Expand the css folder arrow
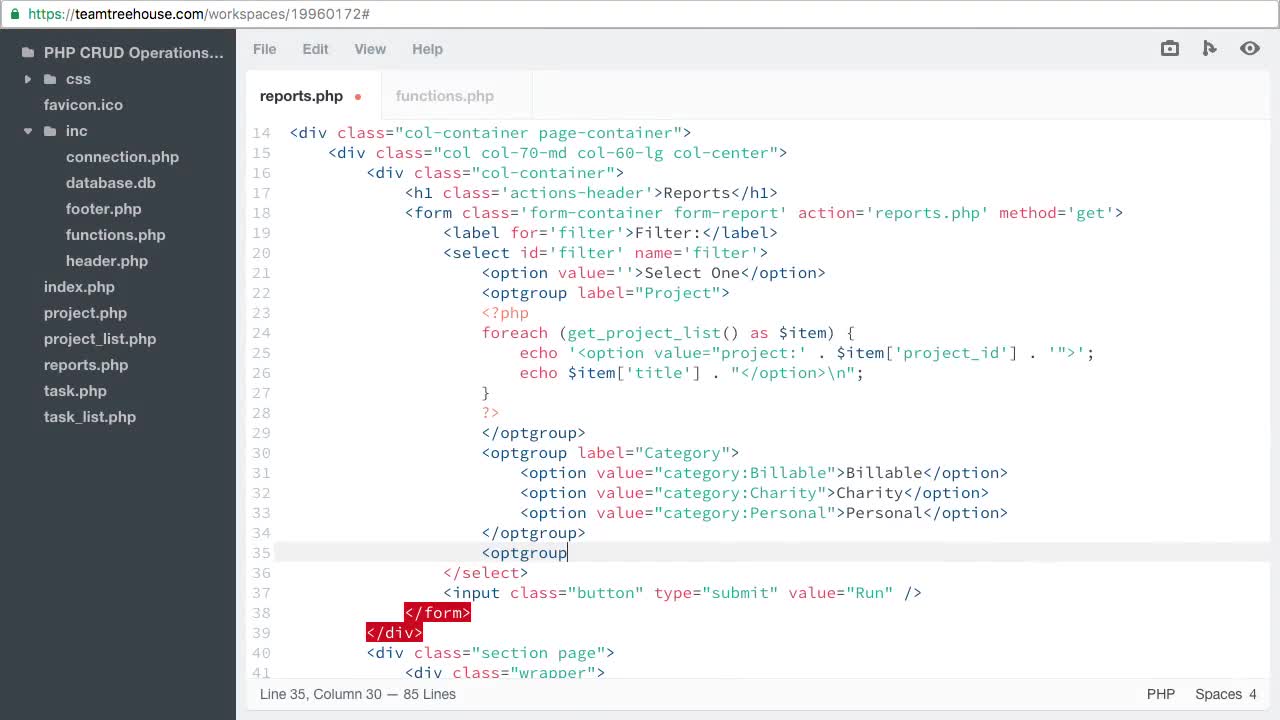 pyautogui.click(x=28, y=79)
